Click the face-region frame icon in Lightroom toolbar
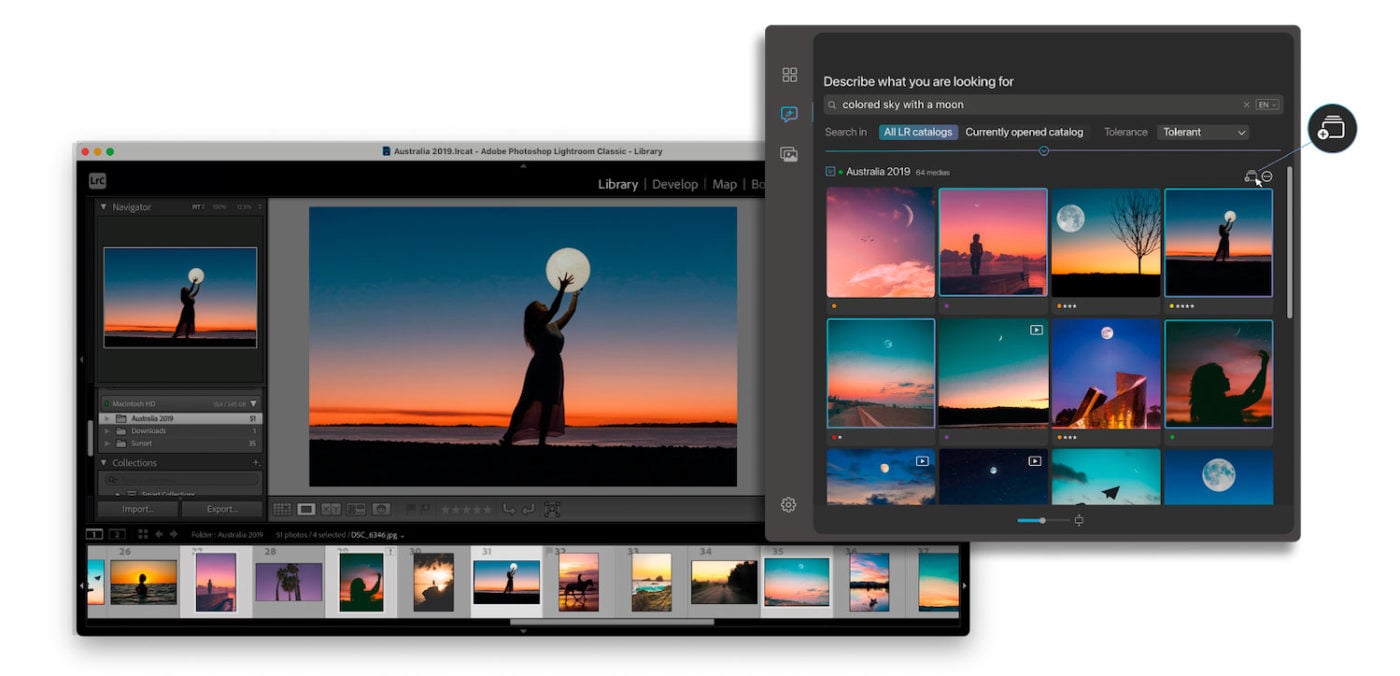The width and height of the screenshot is (1400, 676). pos(552,510)
